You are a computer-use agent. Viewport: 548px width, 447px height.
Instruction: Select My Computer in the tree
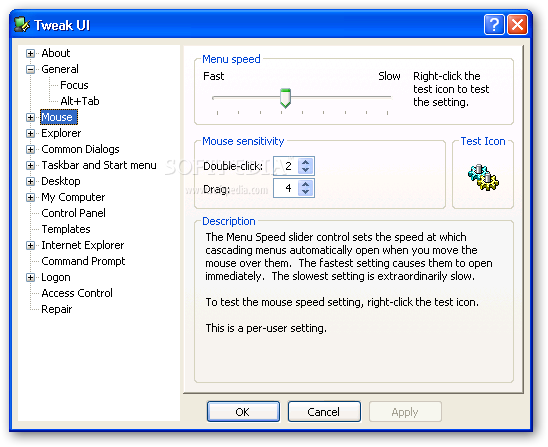pos(73,197)
